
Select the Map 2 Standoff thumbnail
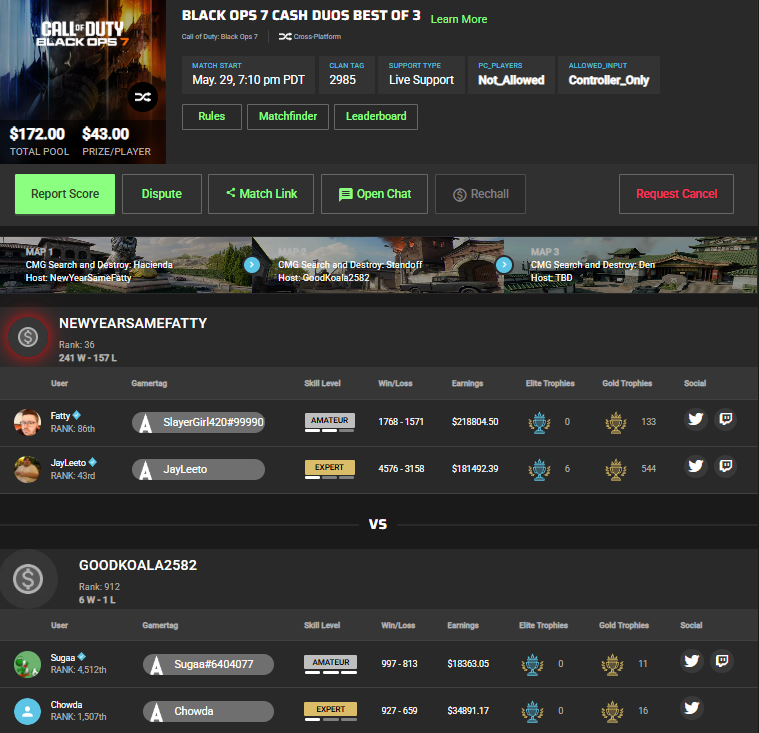(378, 265)
